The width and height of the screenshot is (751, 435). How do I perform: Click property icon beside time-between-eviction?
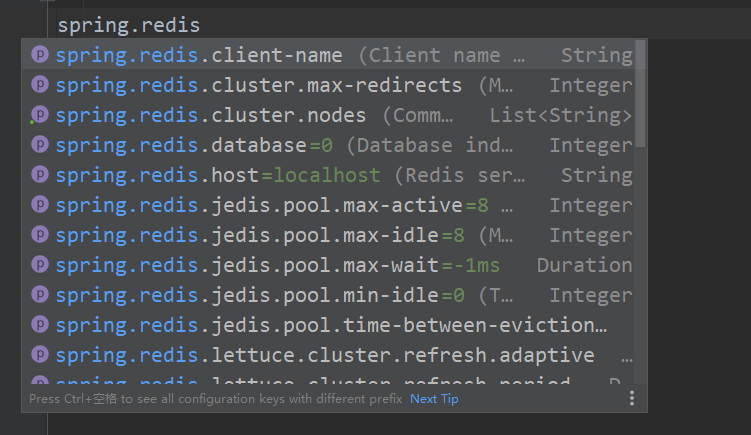point(40,325)
